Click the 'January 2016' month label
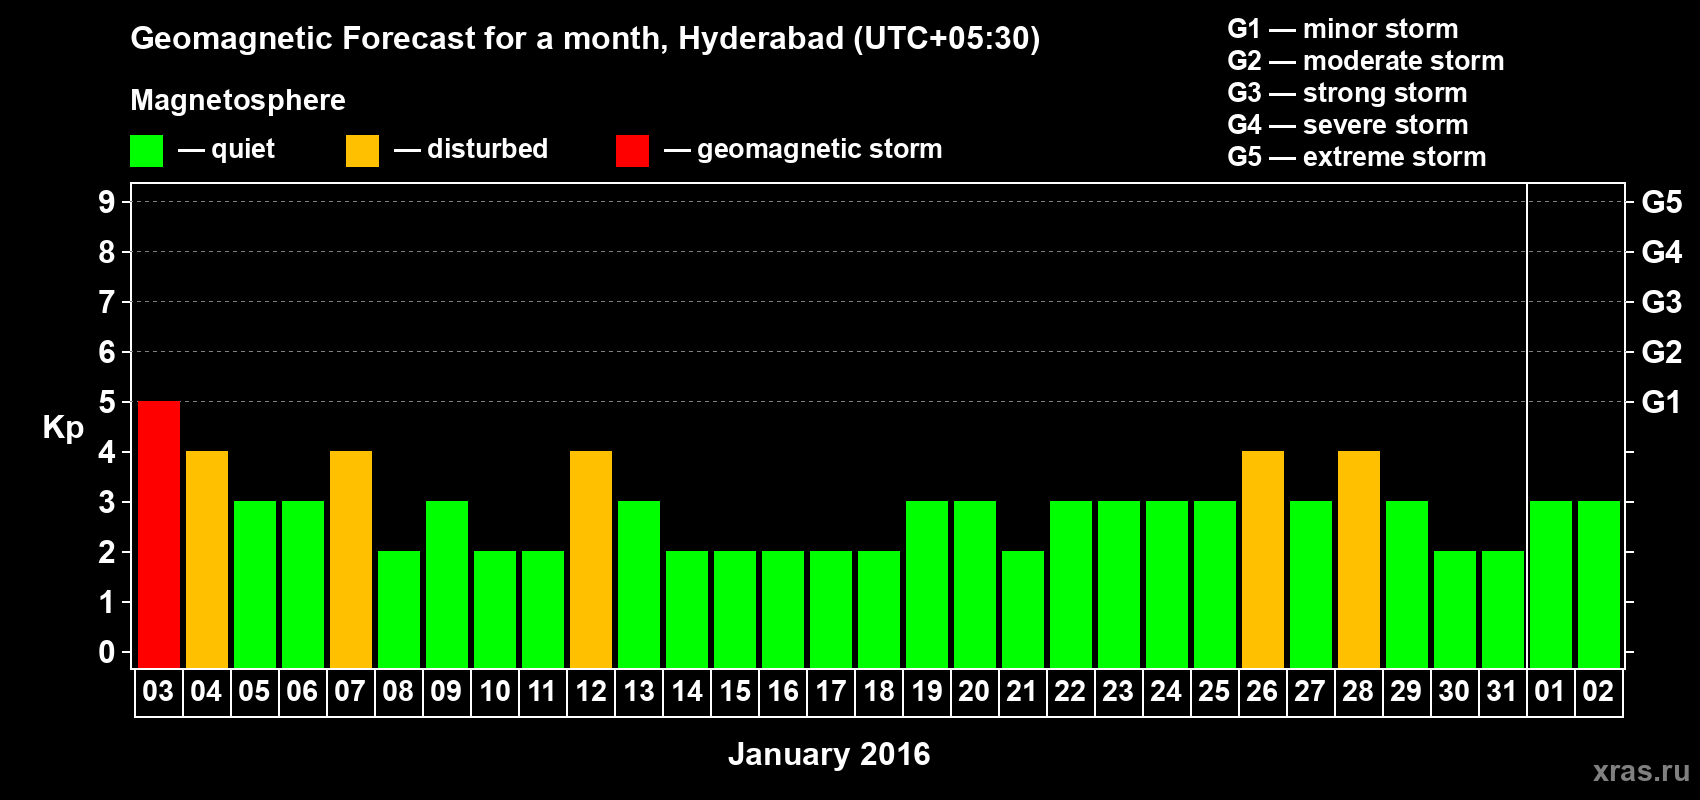Screen dimensions: 1700x800 pyautogui.click(x=829, y=754)
